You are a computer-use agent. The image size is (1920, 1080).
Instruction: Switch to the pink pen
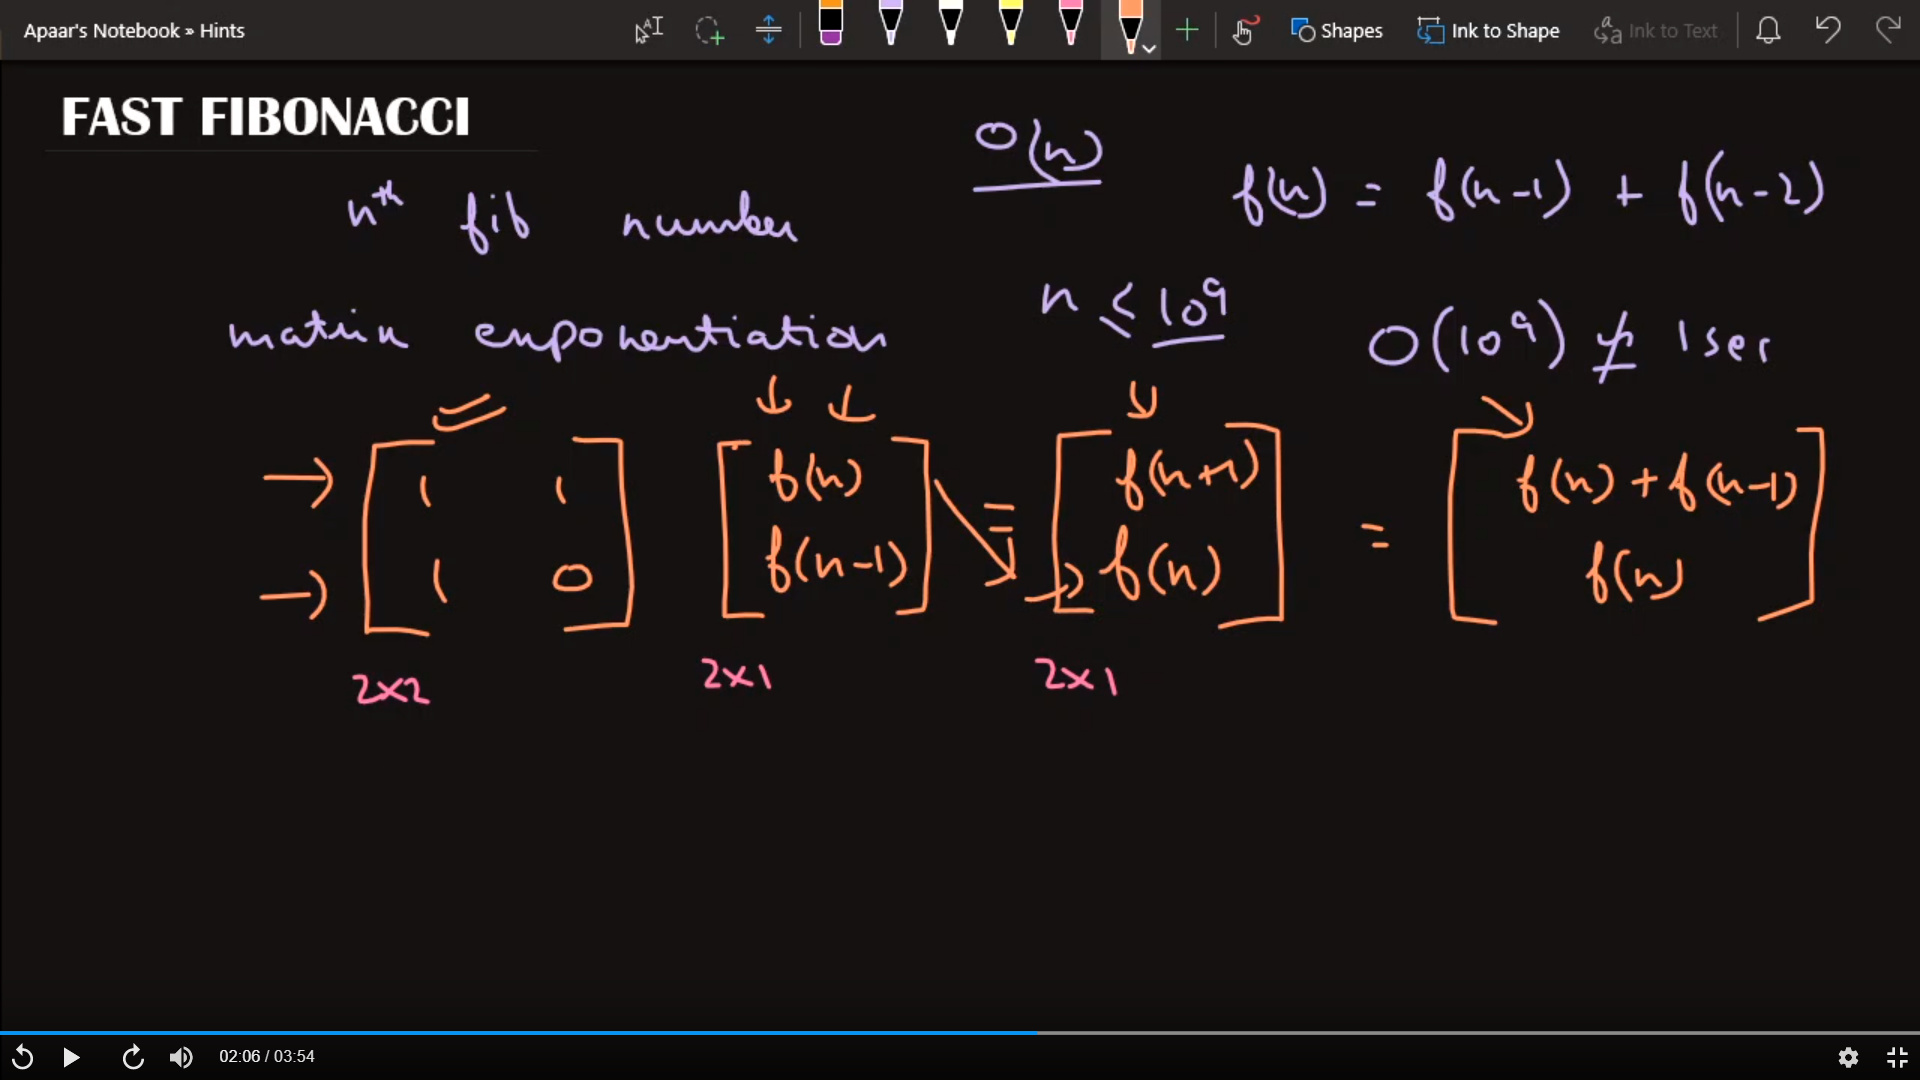tap(1070, 25)
